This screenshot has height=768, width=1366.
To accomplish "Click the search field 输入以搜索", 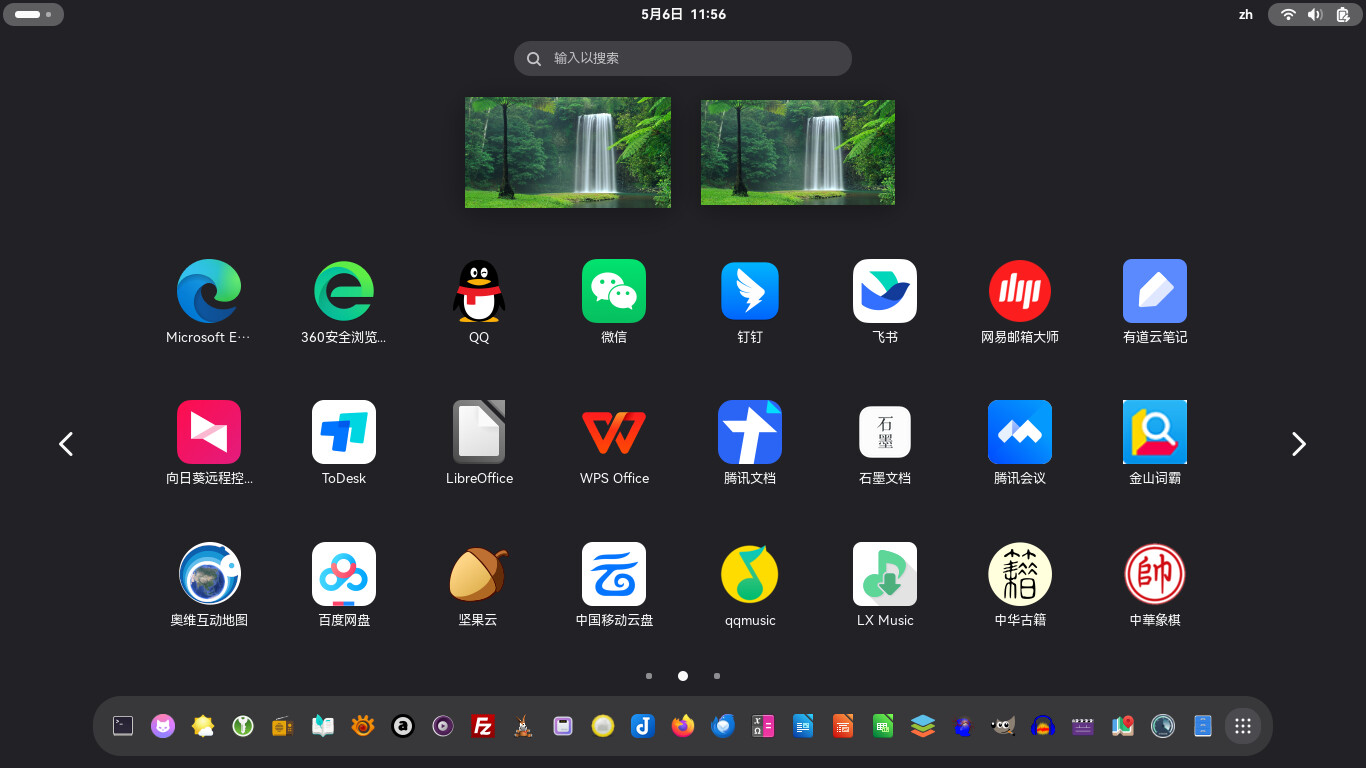I will pos(683,58).
